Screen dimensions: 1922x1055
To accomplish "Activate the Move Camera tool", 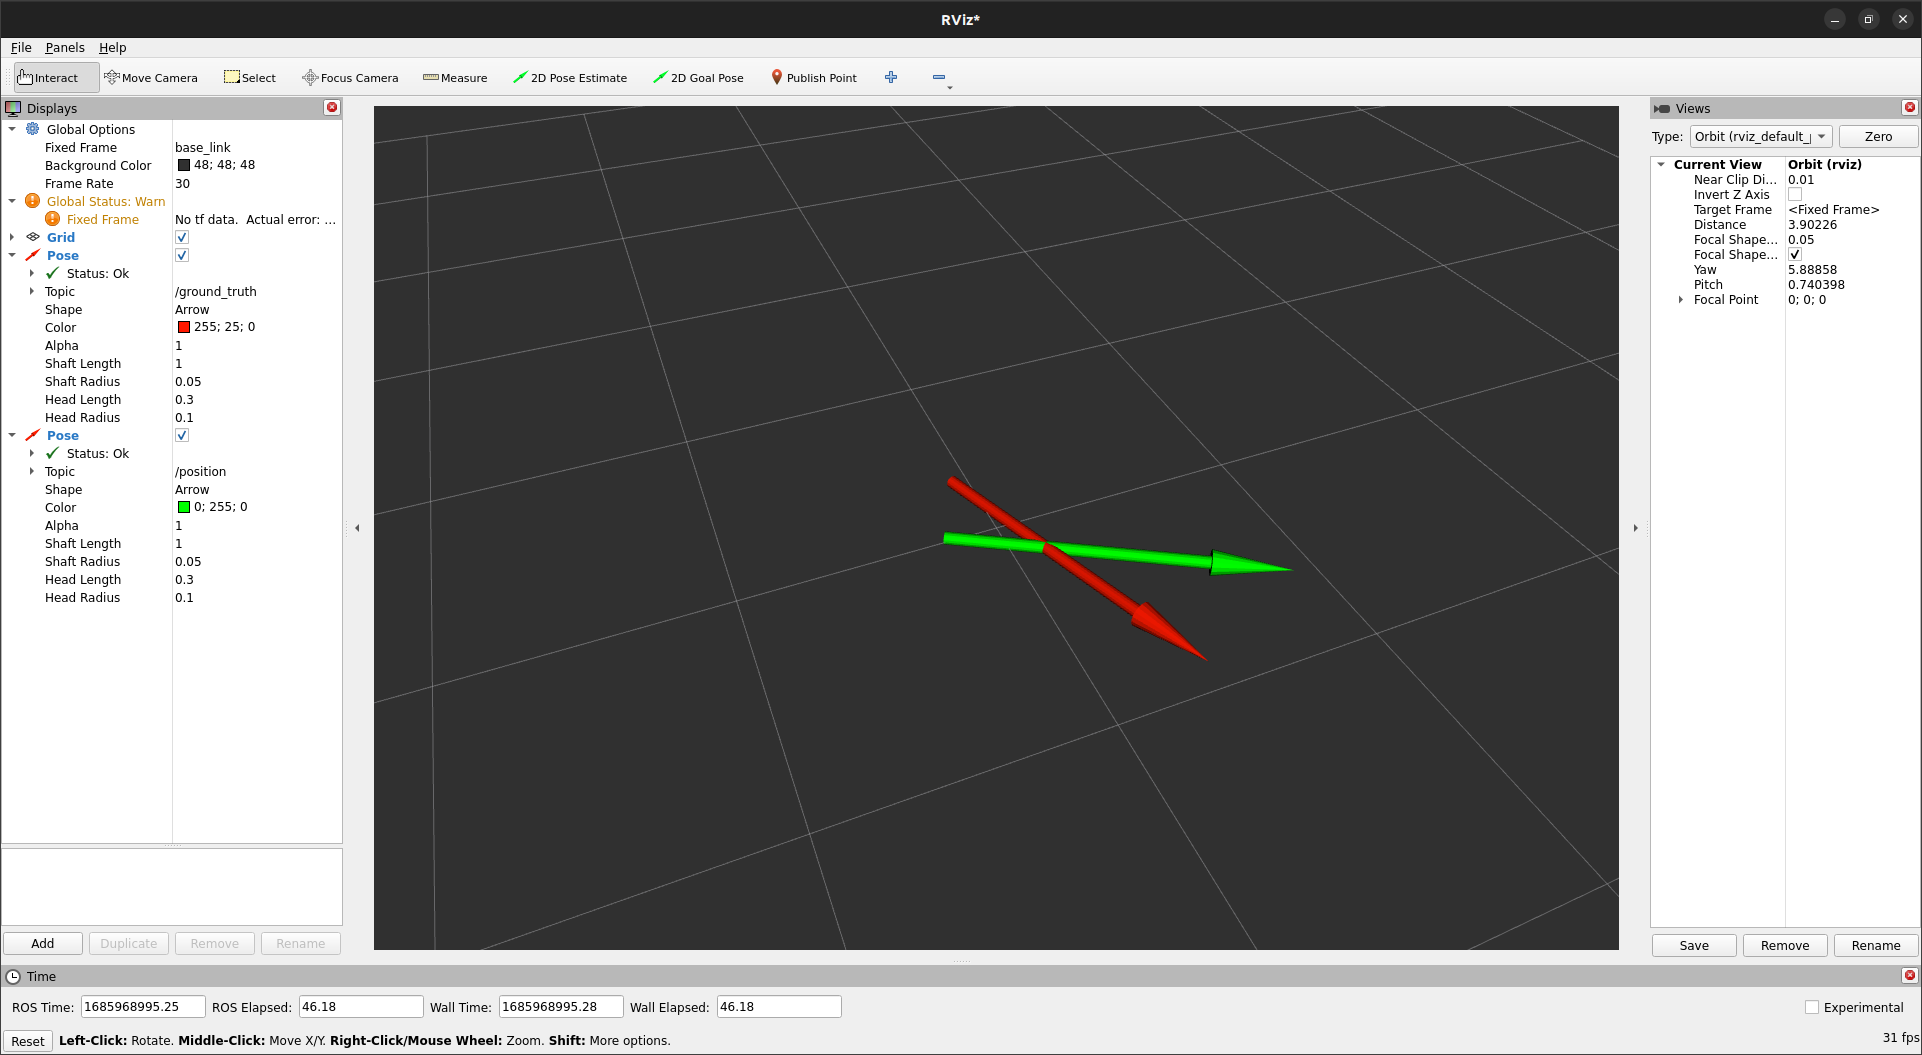I will (151, 77).
